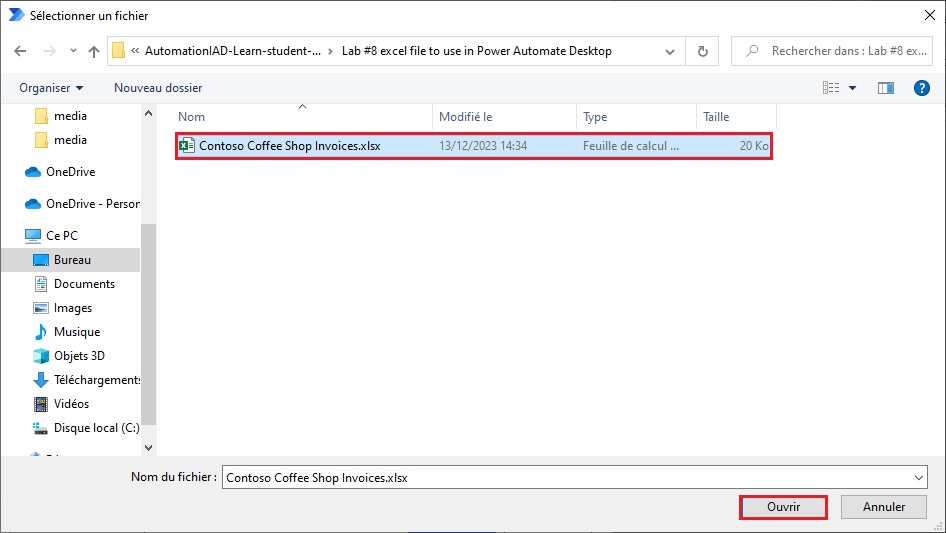Change view mode icon

[x=831, y=88]
